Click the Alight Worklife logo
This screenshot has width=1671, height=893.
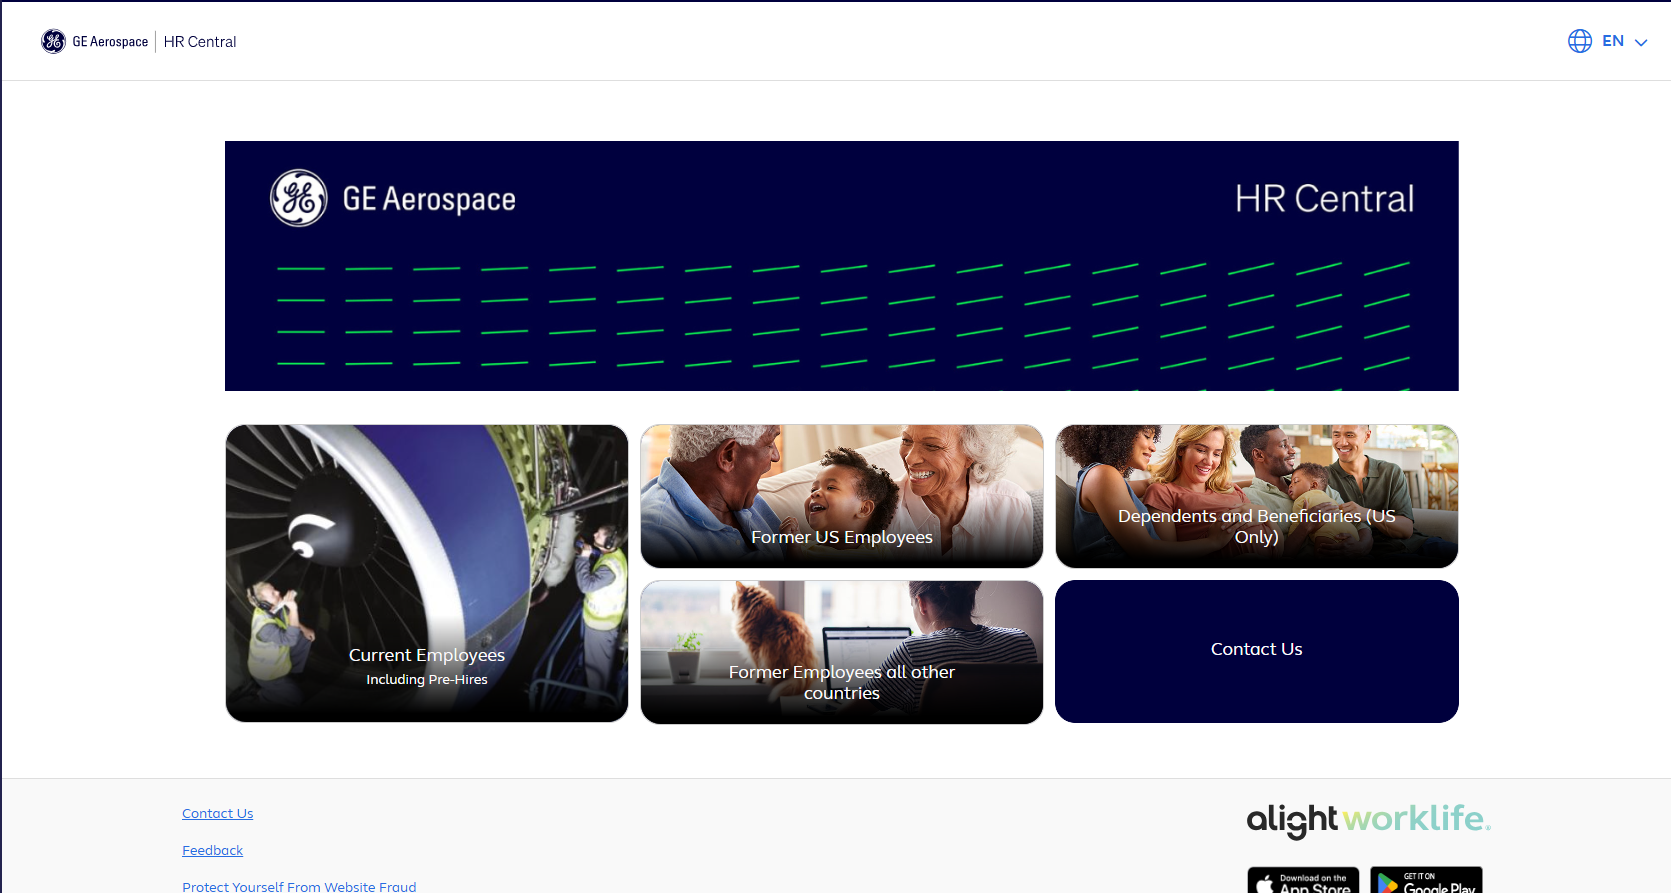(1367, 820)
